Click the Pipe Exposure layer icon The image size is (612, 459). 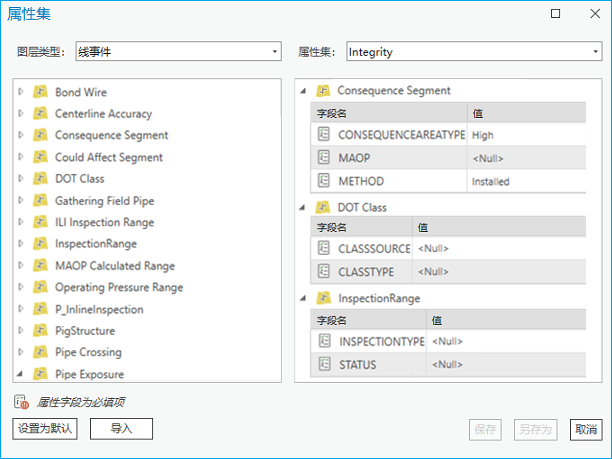(x=40, y=374)
